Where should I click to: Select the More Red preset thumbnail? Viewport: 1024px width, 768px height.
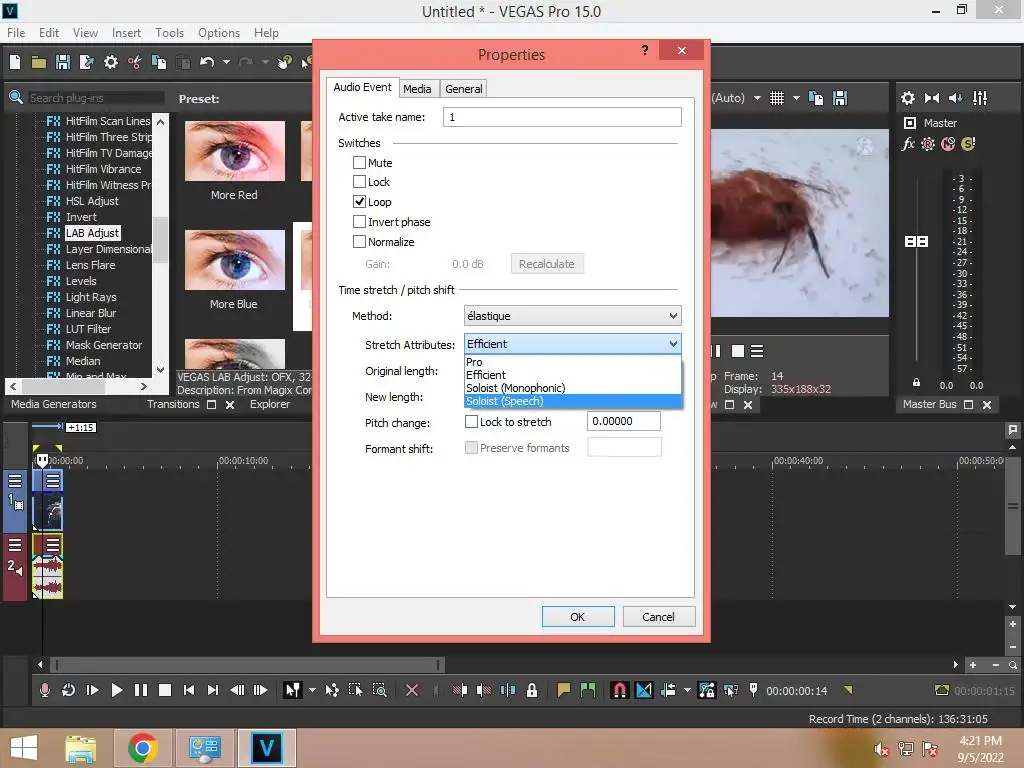[234, 152]
